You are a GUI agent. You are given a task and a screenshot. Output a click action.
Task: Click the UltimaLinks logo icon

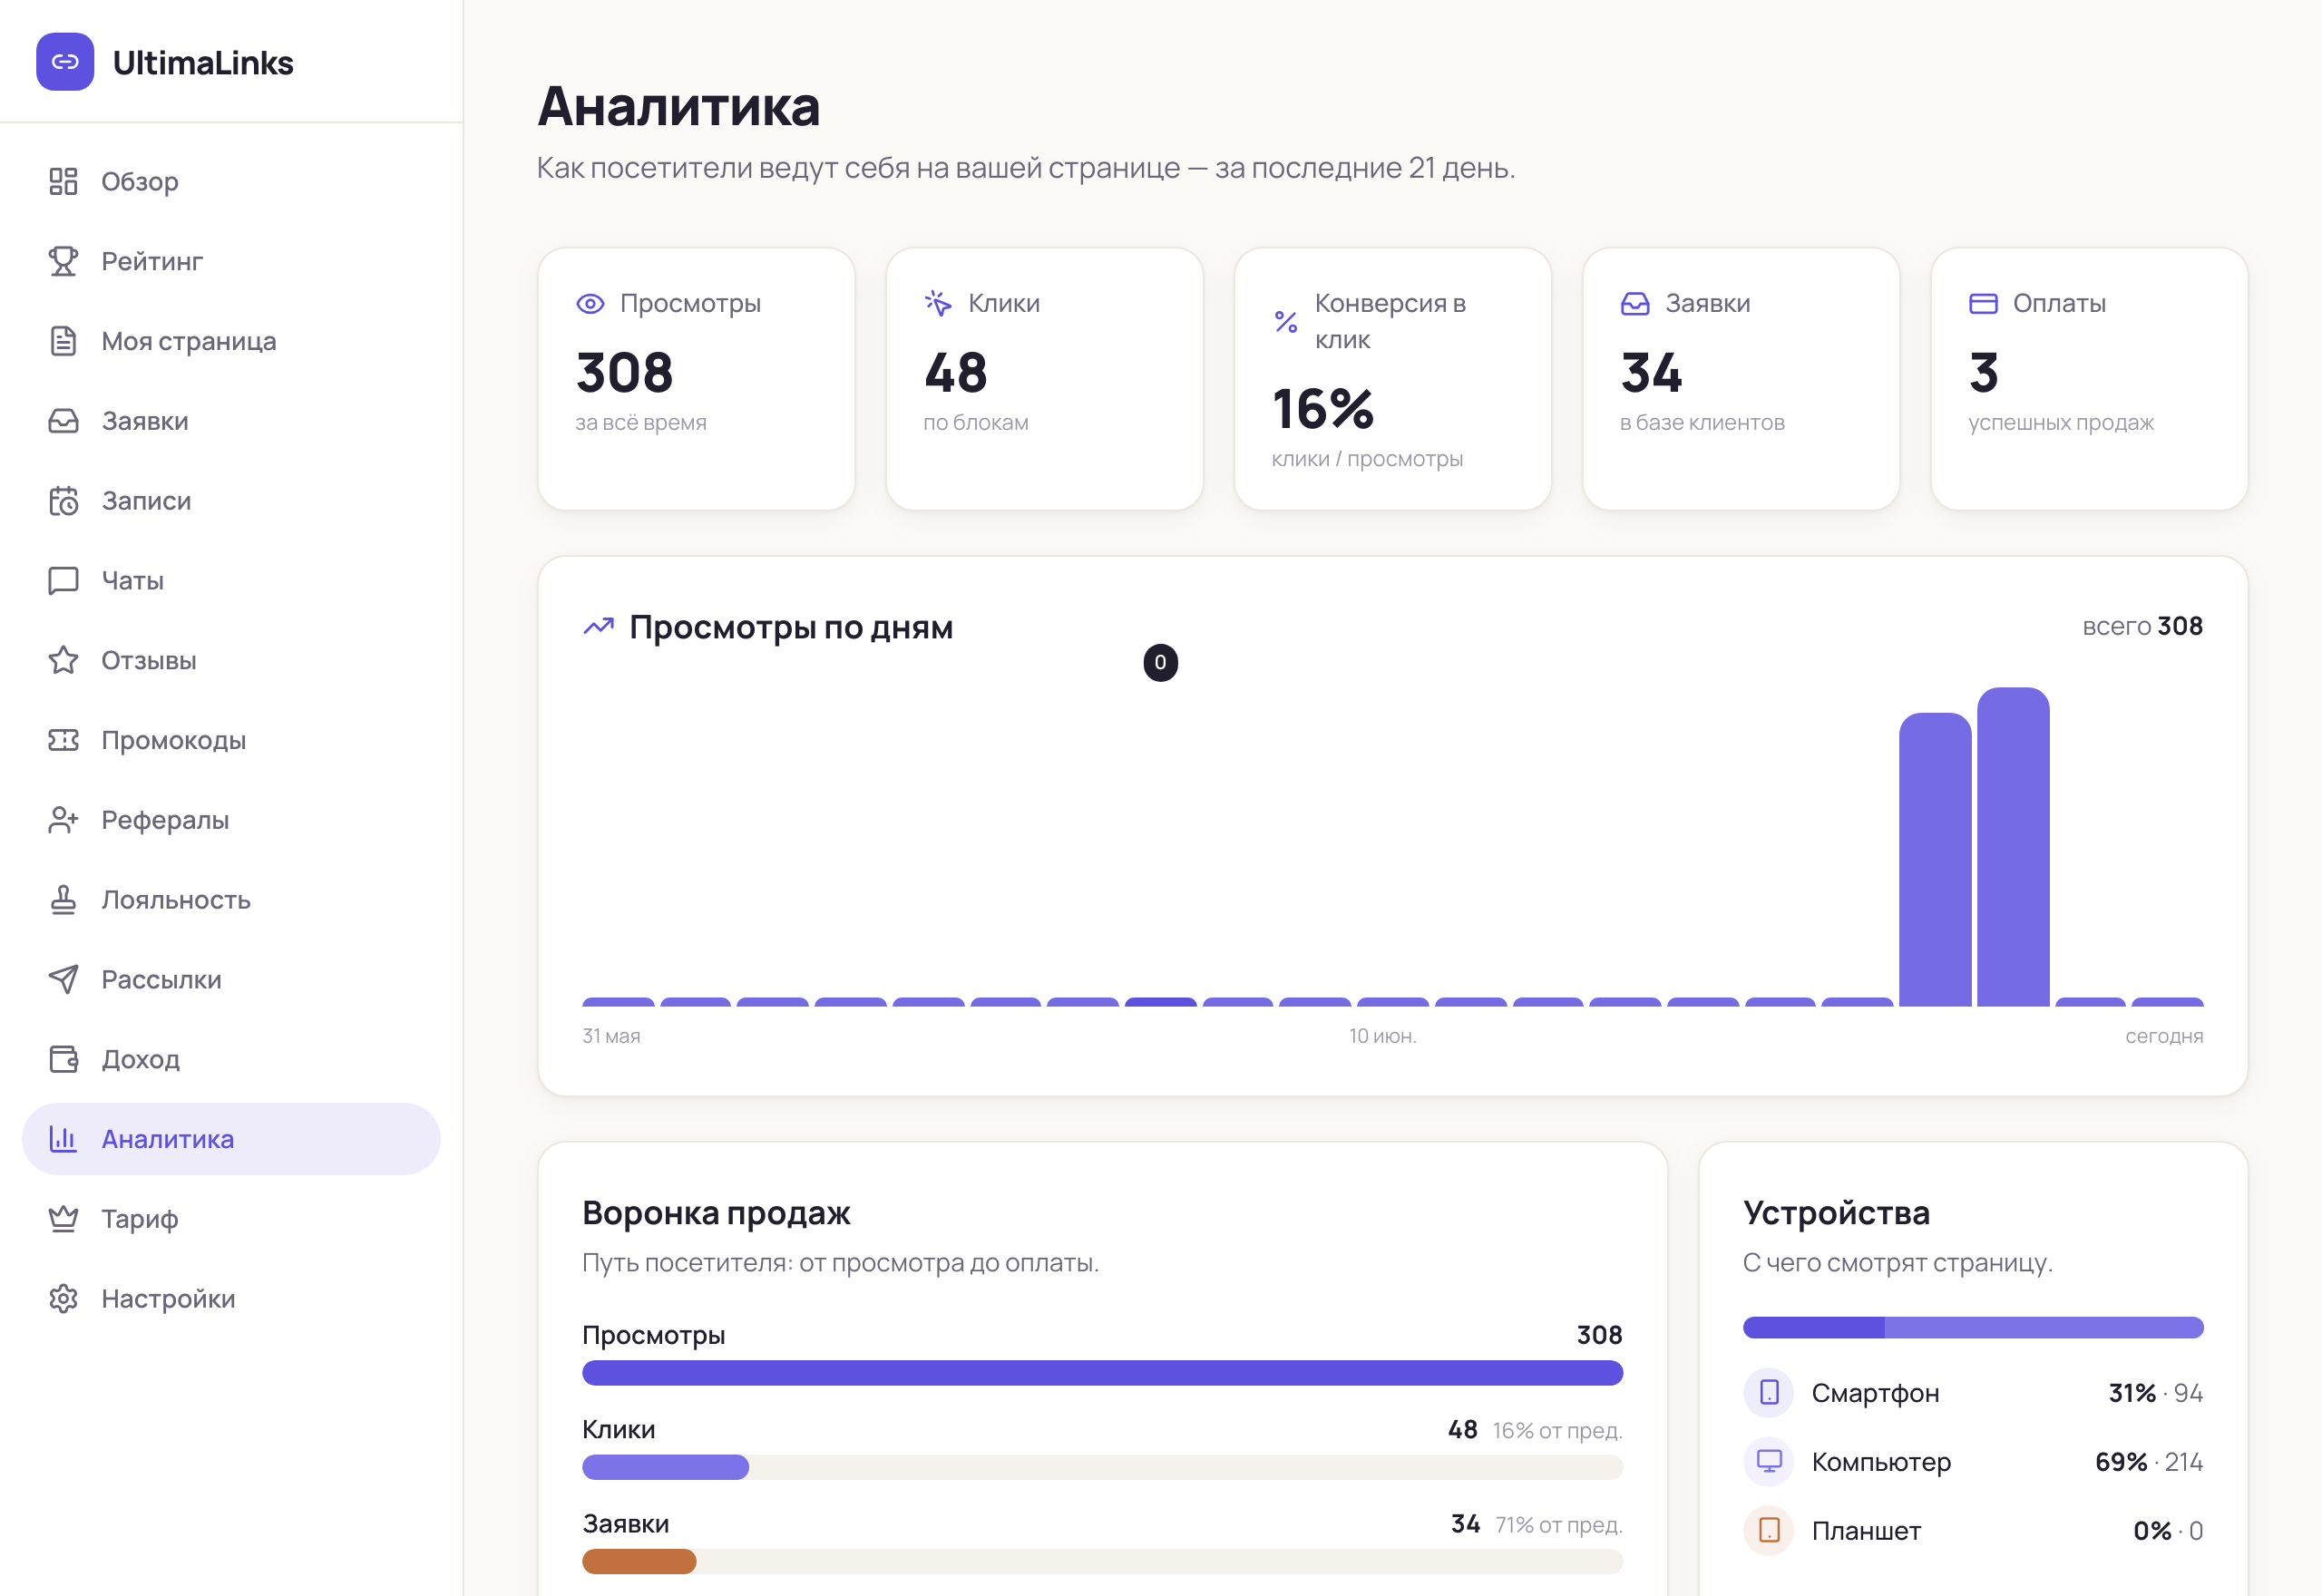click(x=65, y=62)
